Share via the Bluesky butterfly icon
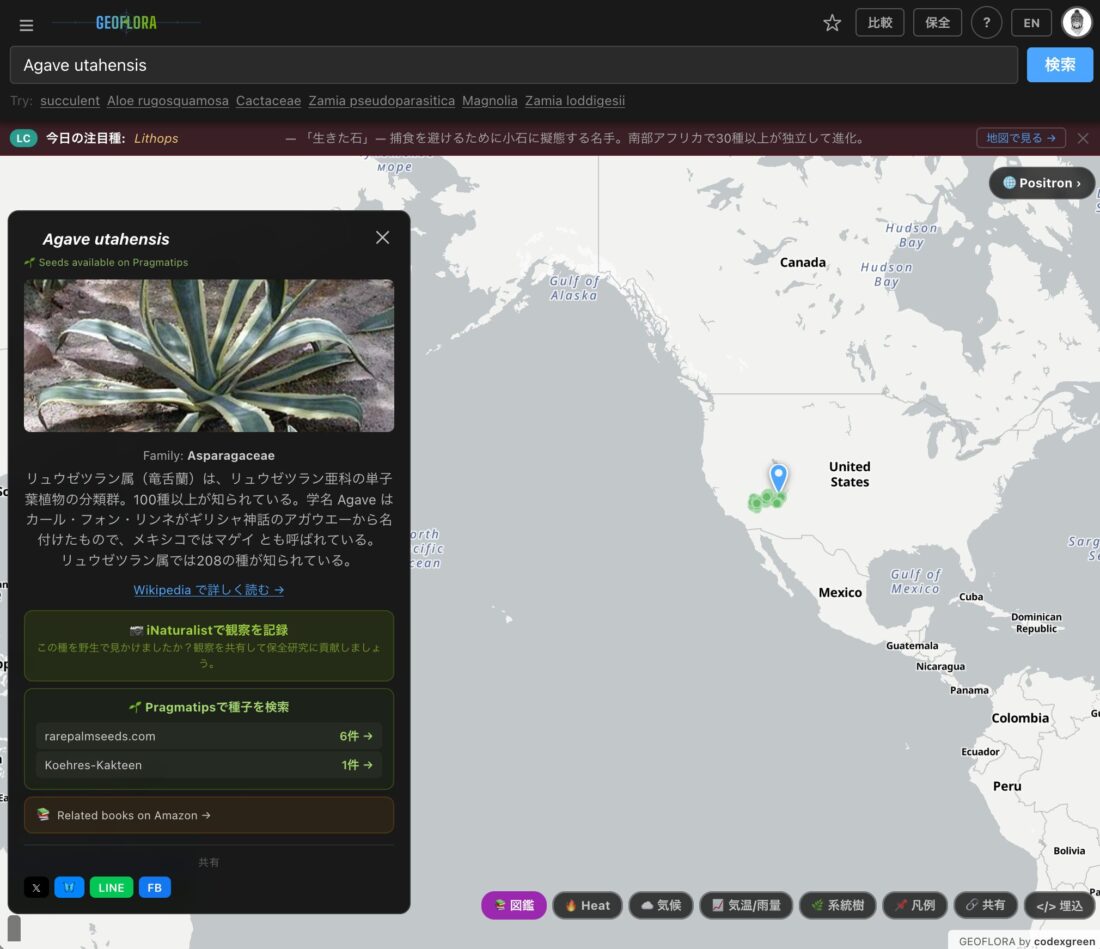Screen dimensions: 1100x949 (x=69, y=887)
